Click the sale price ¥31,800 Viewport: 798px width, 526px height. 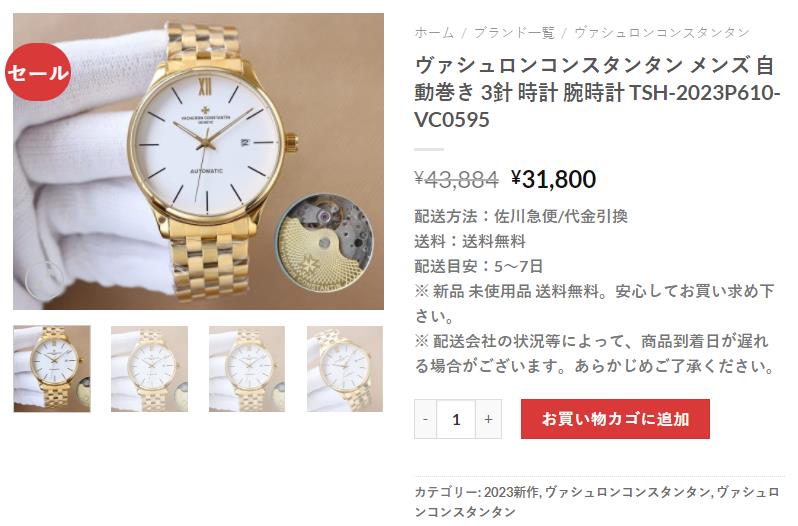click(553, 179)
